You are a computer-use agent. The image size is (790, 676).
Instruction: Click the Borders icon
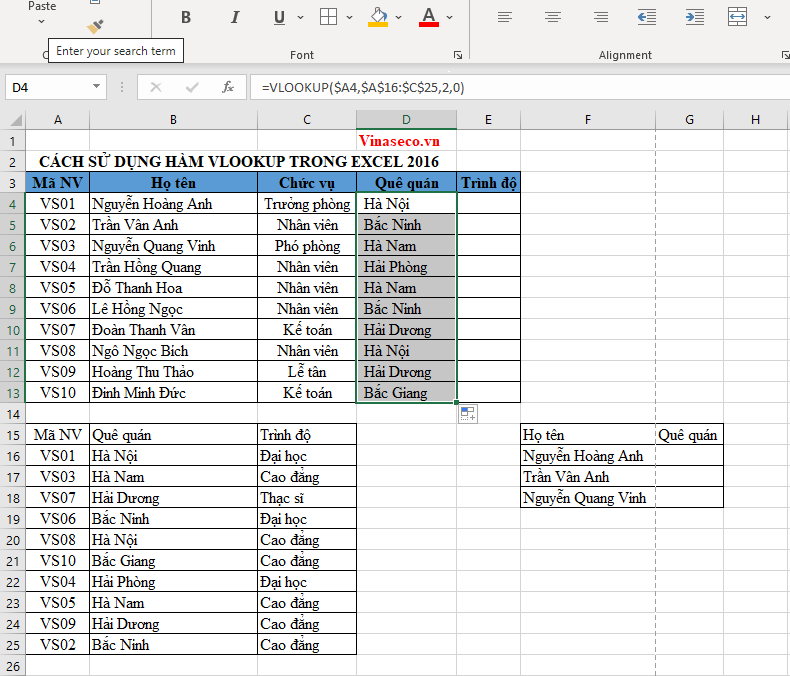tap(328, 17)
